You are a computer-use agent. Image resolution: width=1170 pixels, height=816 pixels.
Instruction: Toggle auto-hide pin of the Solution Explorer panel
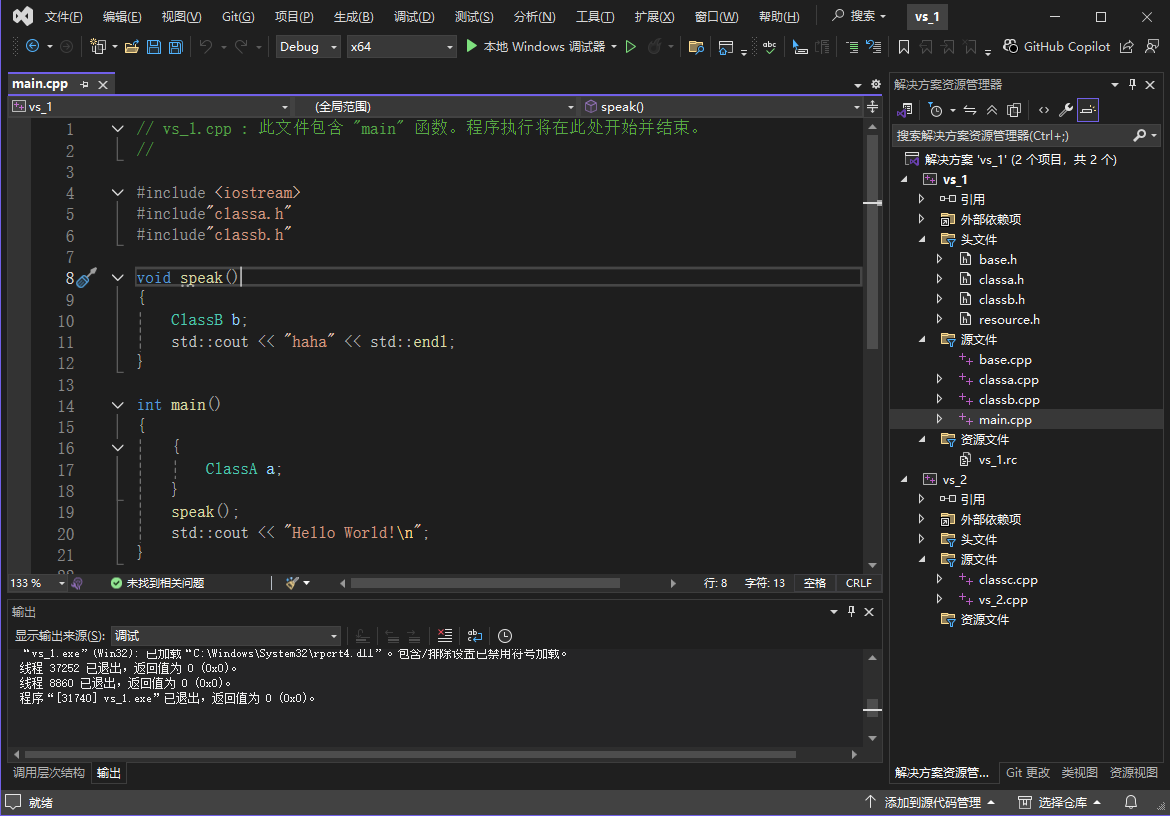tap(1132, 84)
